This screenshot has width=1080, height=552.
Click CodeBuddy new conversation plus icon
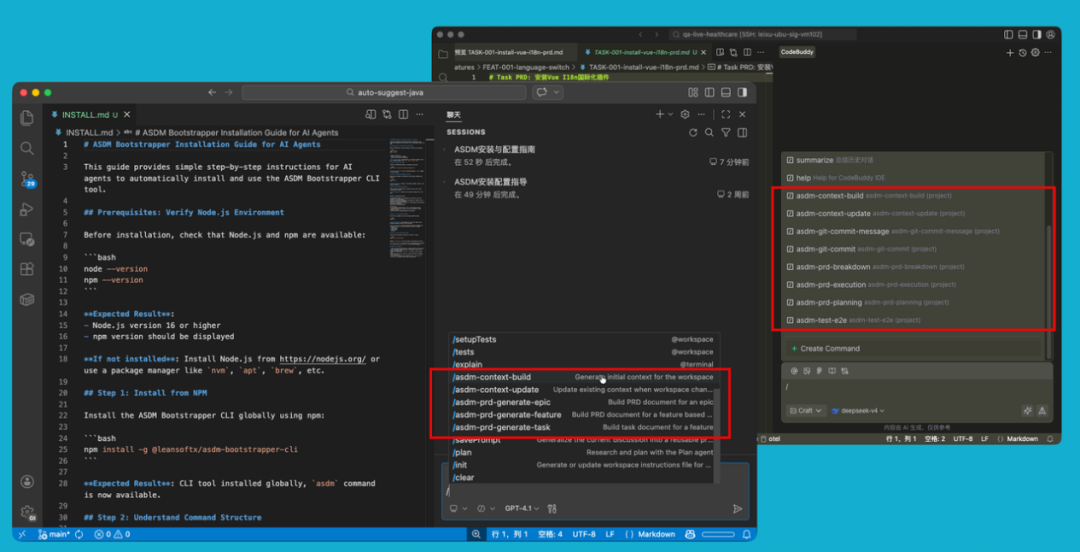tap(1010, 52)
